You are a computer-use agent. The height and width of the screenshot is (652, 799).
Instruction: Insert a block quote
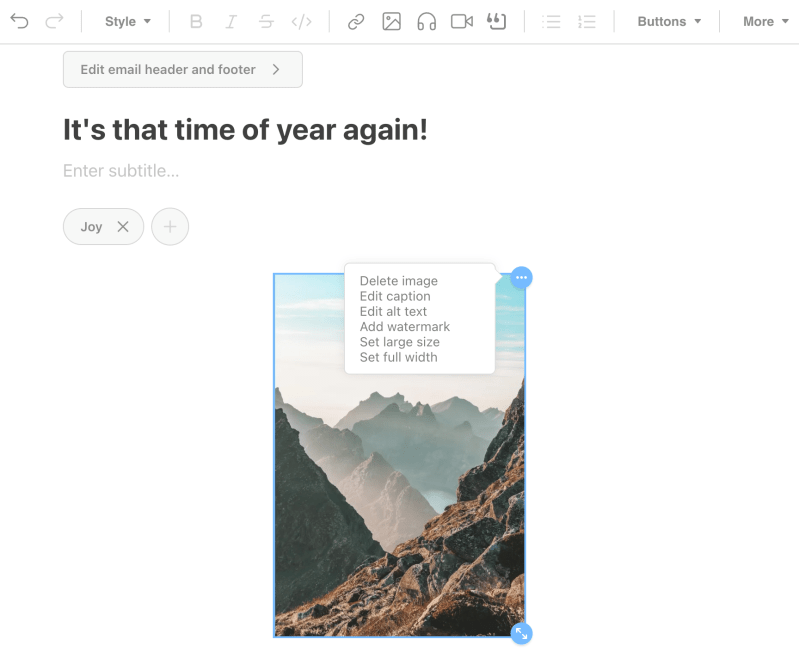497,21
